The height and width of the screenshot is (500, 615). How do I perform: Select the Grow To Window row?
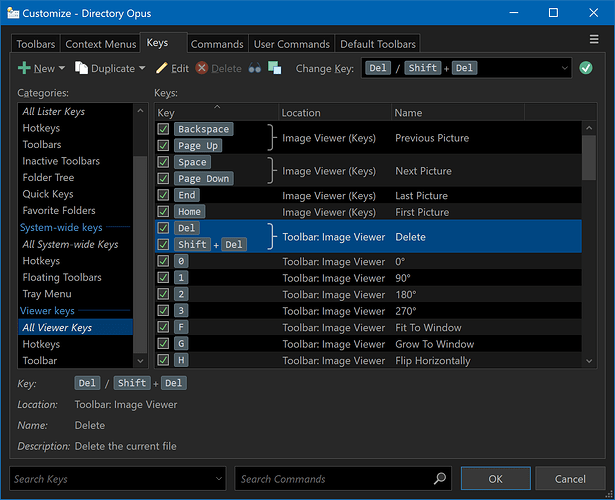point(368,344)
